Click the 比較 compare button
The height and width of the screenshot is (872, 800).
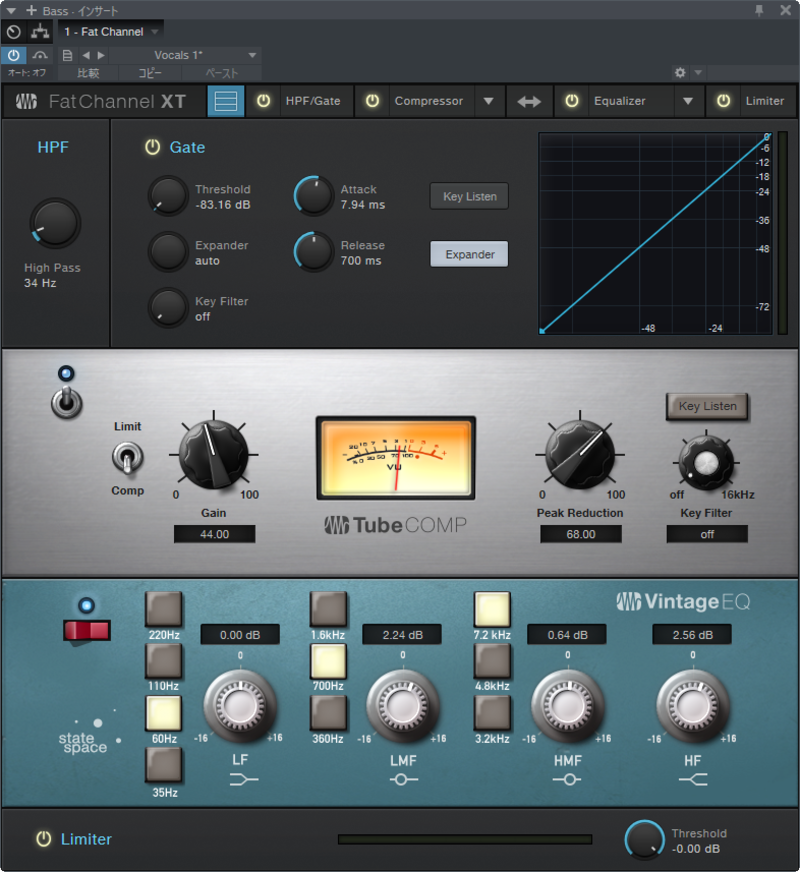(x=88, y=73)
